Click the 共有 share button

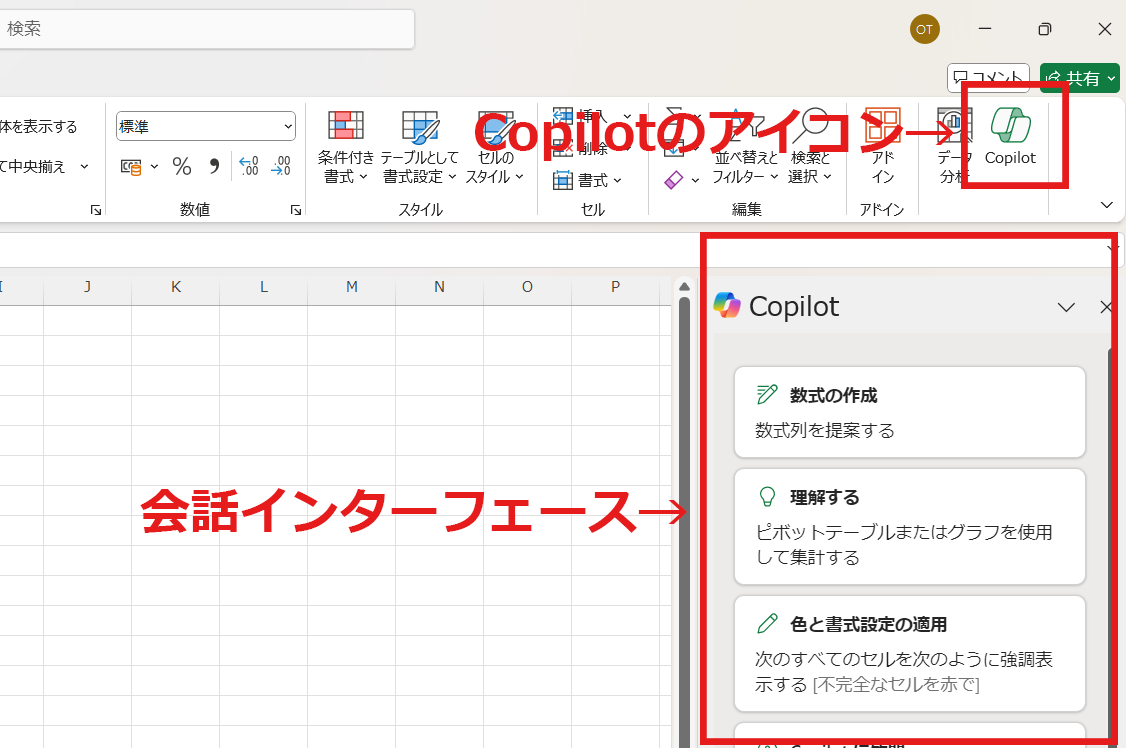(x=1073, y=78)
